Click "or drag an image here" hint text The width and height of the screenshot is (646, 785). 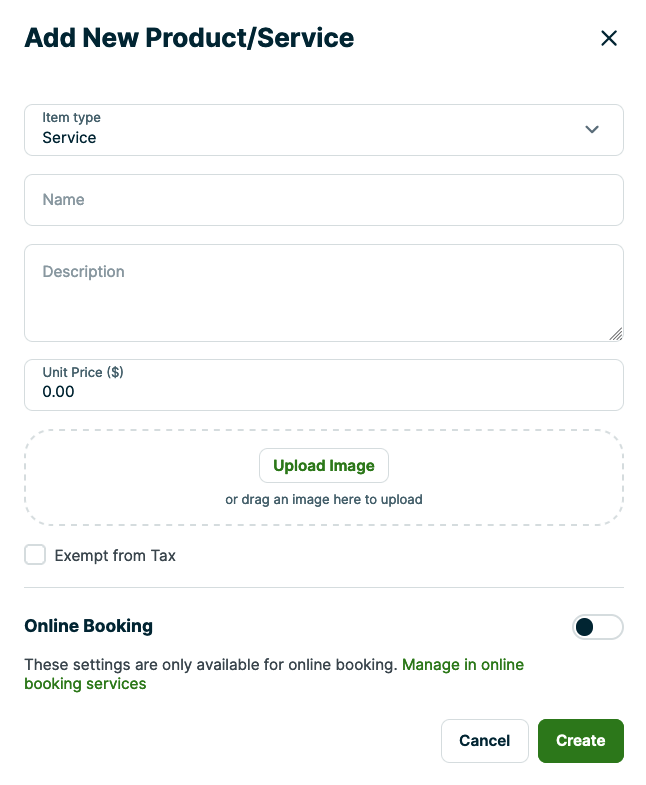(x=323, y=499)
